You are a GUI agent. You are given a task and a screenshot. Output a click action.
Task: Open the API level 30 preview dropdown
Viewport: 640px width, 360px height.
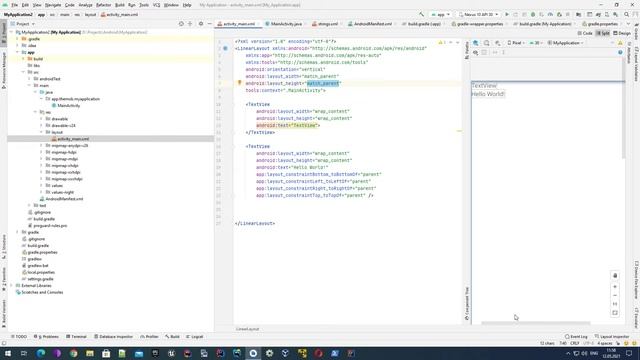point(536,43)
